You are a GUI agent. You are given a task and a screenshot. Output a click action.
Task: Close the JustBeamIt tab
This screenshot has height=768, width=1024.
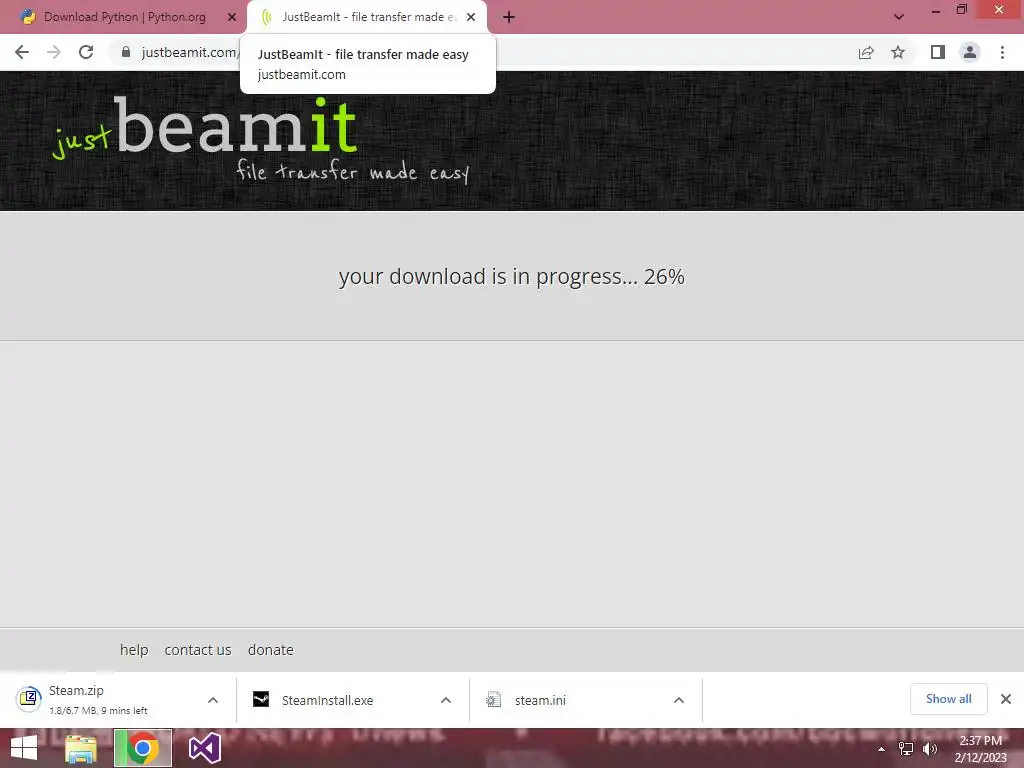coord(471,17)
